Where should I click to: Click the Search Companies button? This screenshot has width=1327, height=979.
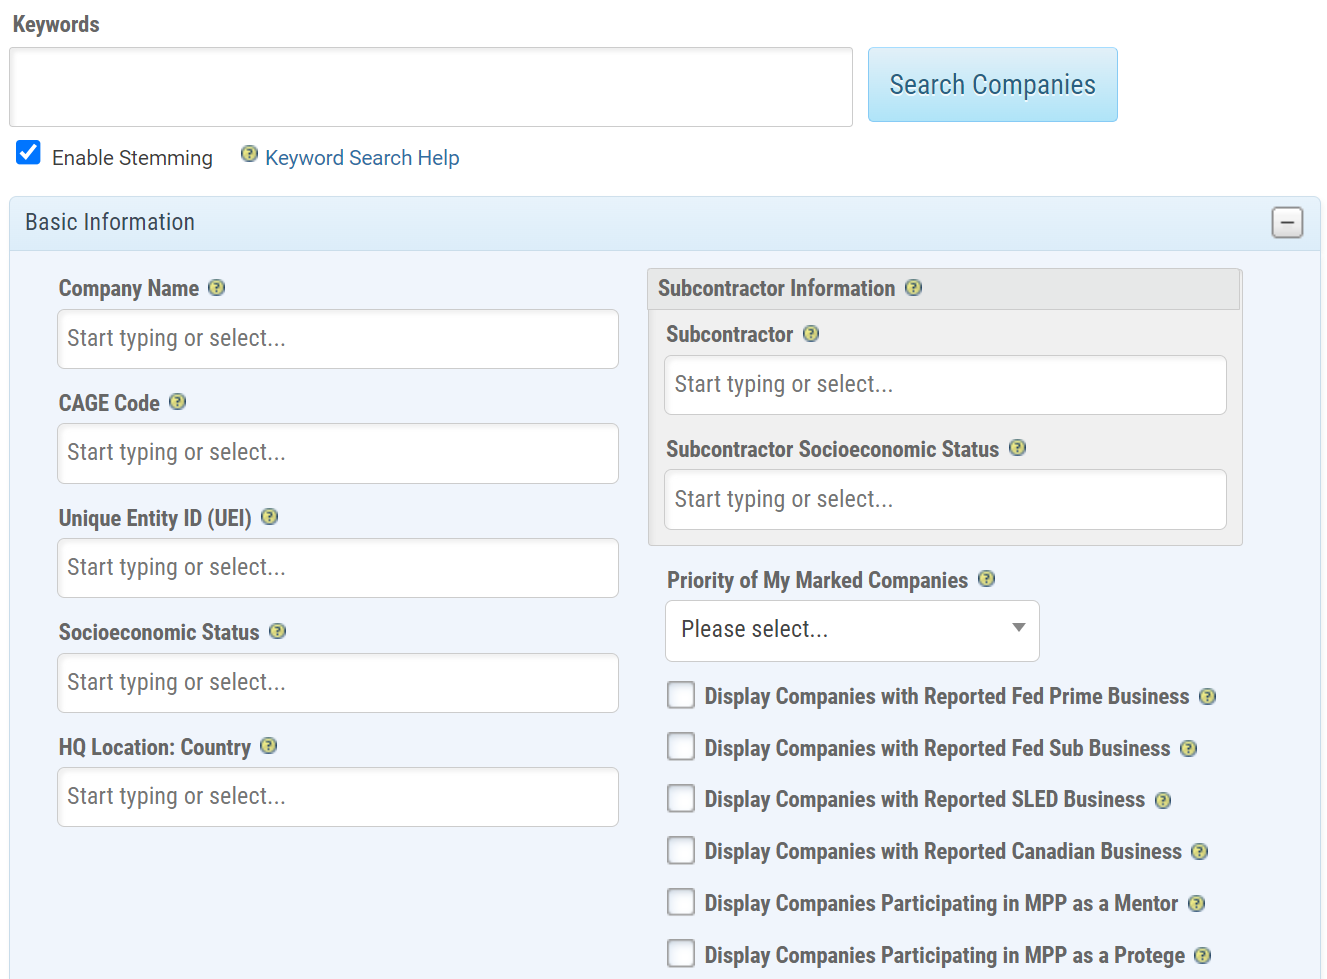(x=992, y=85)
